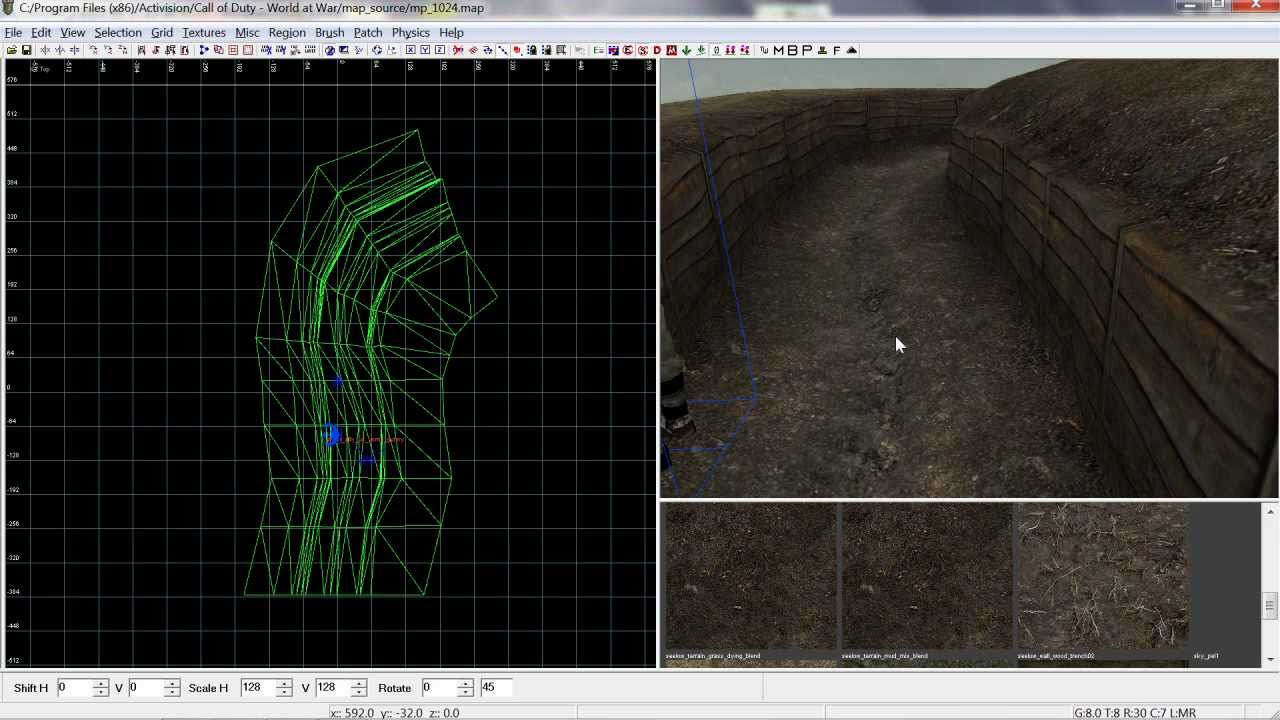Click the underlined green down-arrow icon
This screenshot has width=1280, height=720.
700,50
